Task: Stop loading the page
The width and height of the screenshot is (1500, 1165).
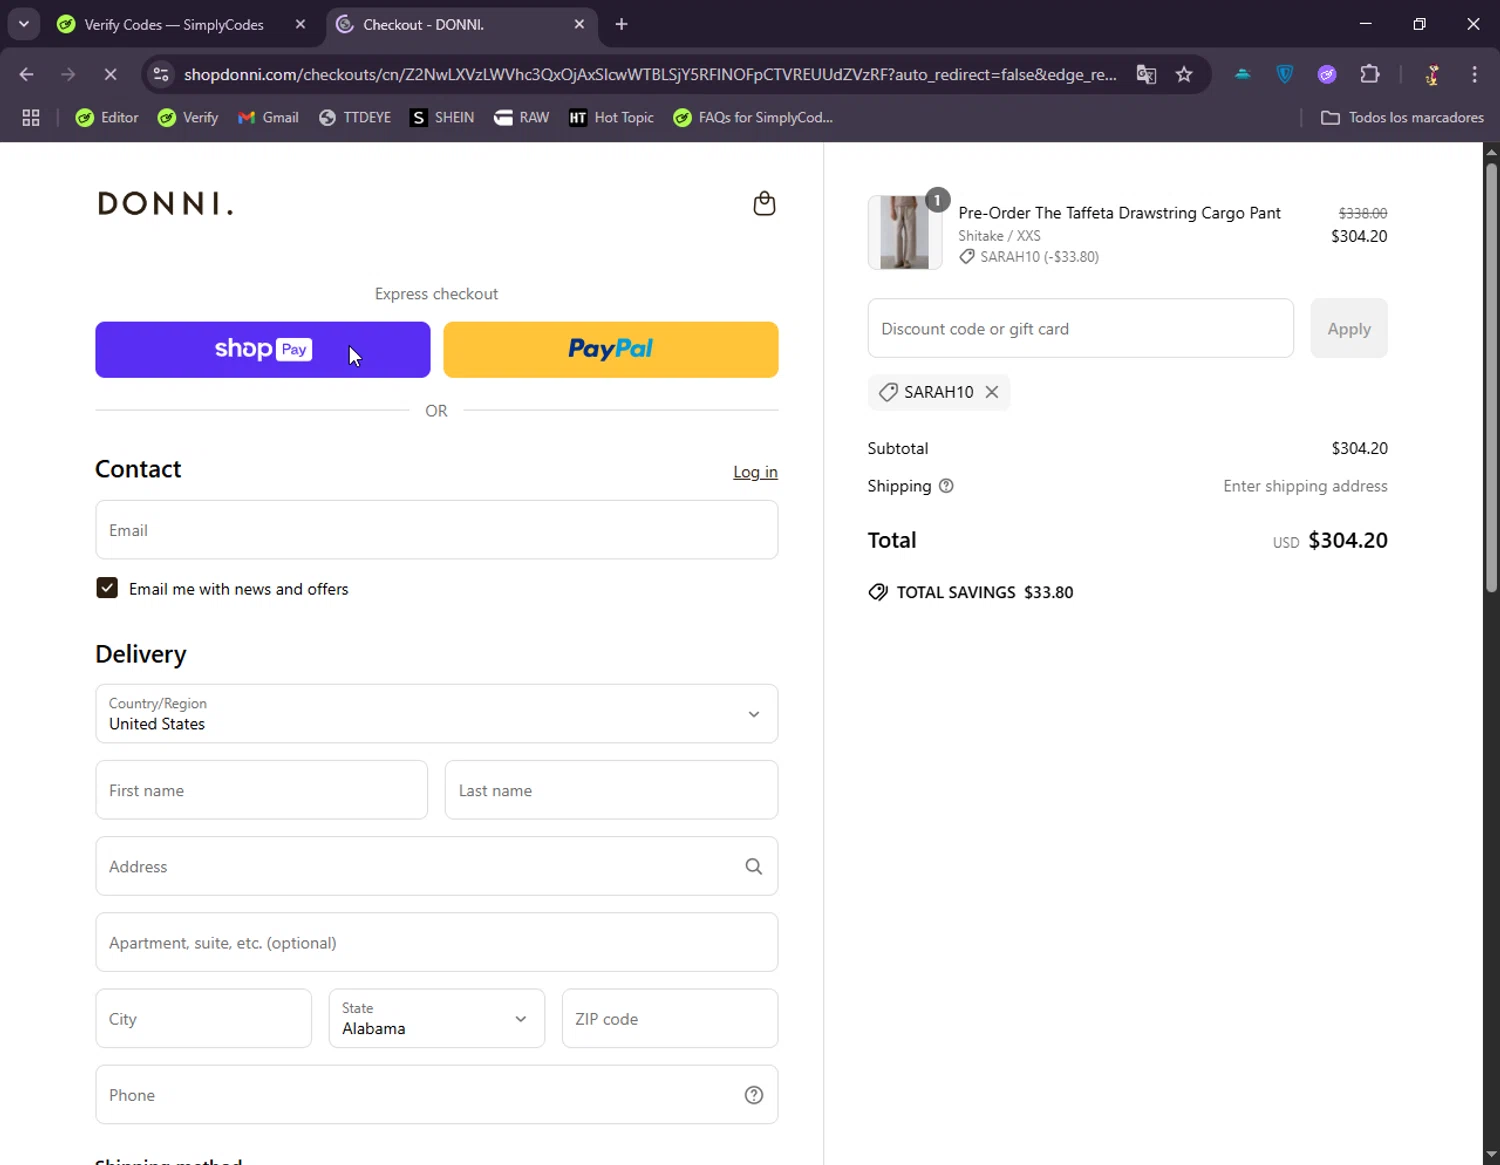Action: click(110, 74)
